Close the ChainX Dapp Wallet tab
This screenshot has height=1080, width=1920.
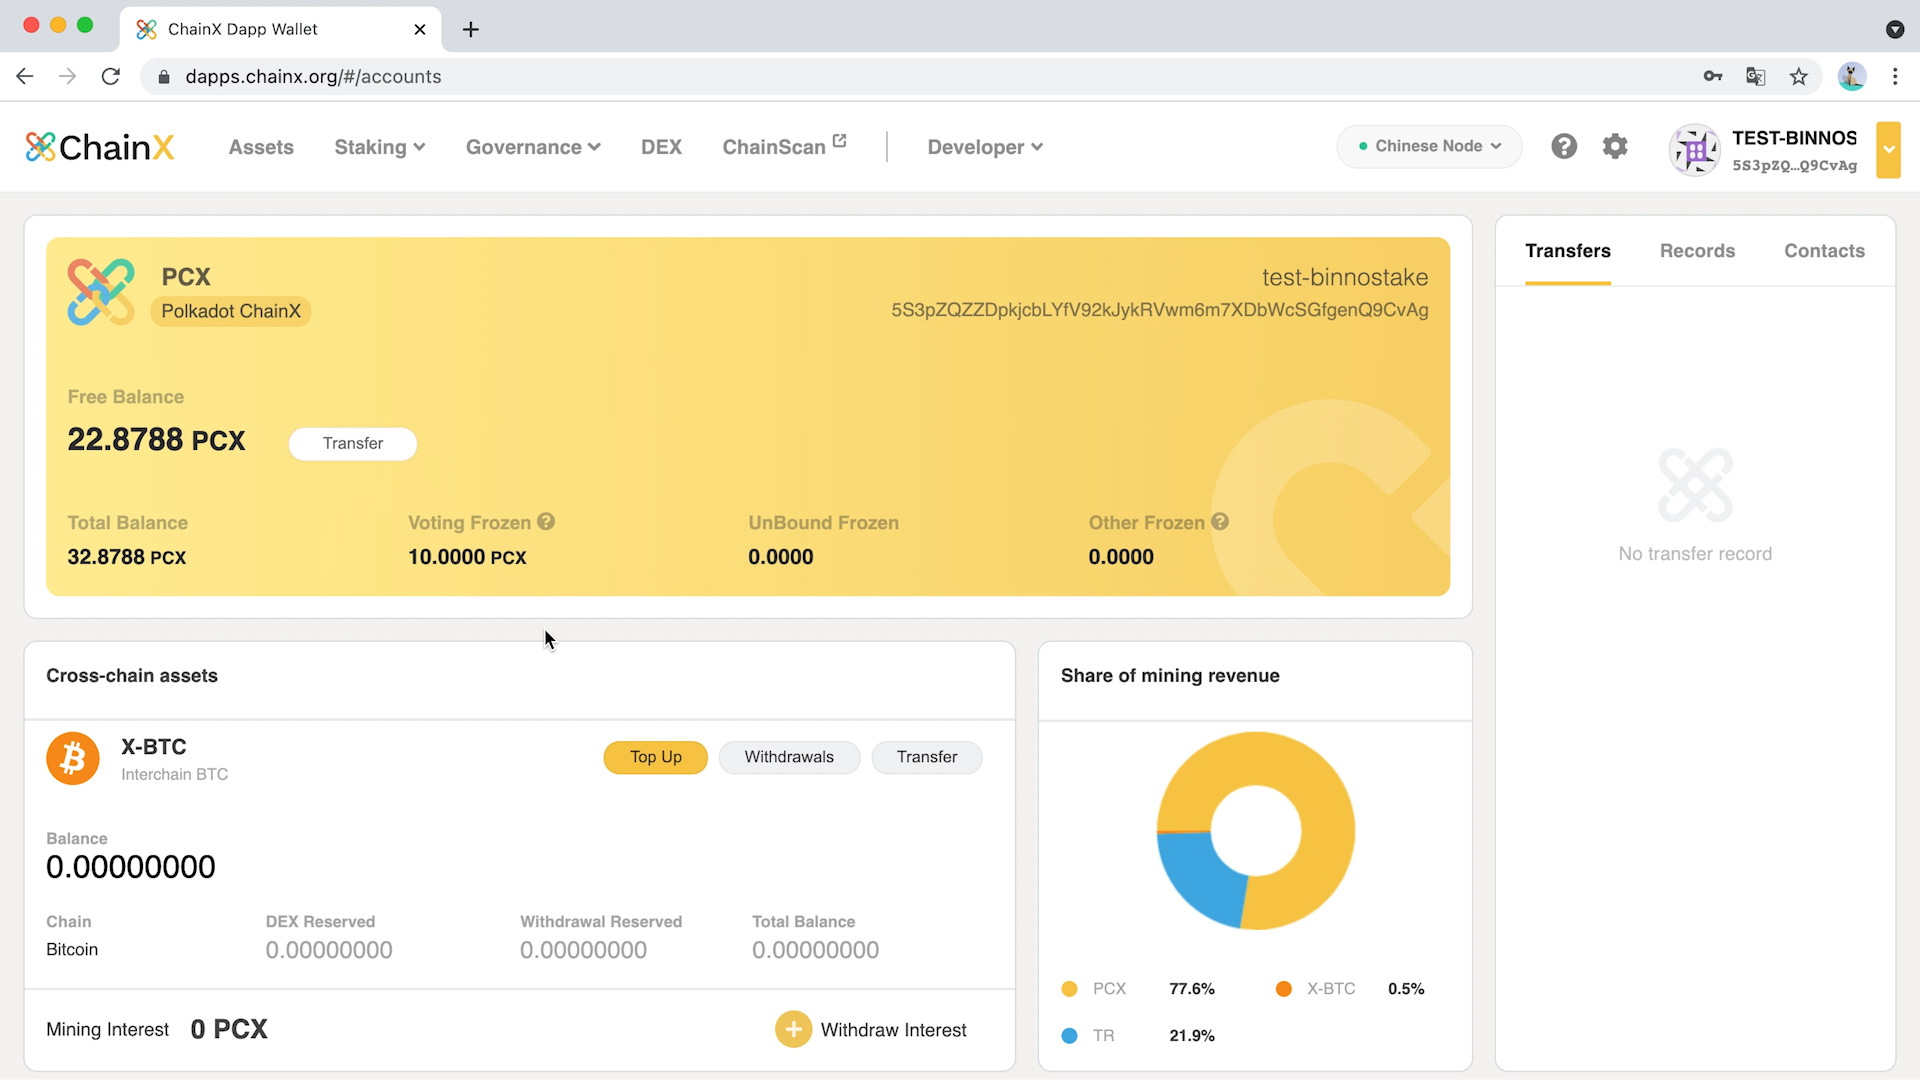[420, 29]
